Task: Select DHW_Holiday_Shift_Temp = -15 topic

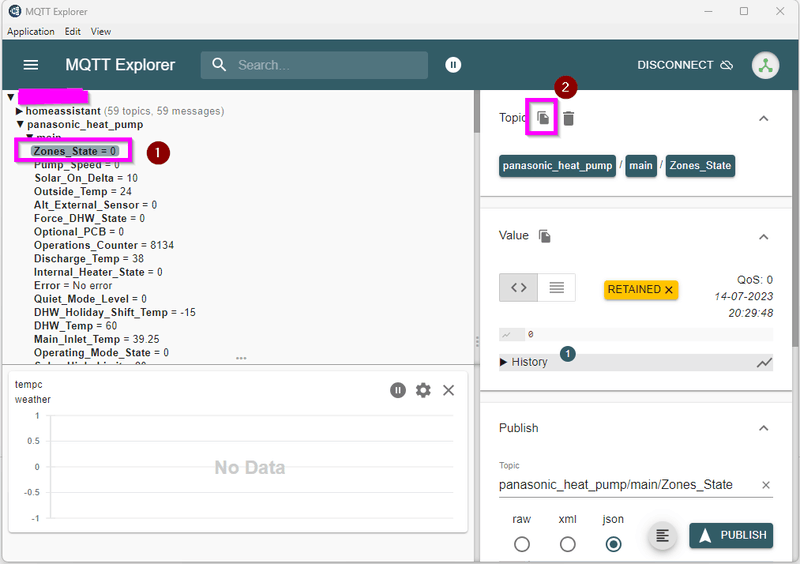Action: coord(115,312)
